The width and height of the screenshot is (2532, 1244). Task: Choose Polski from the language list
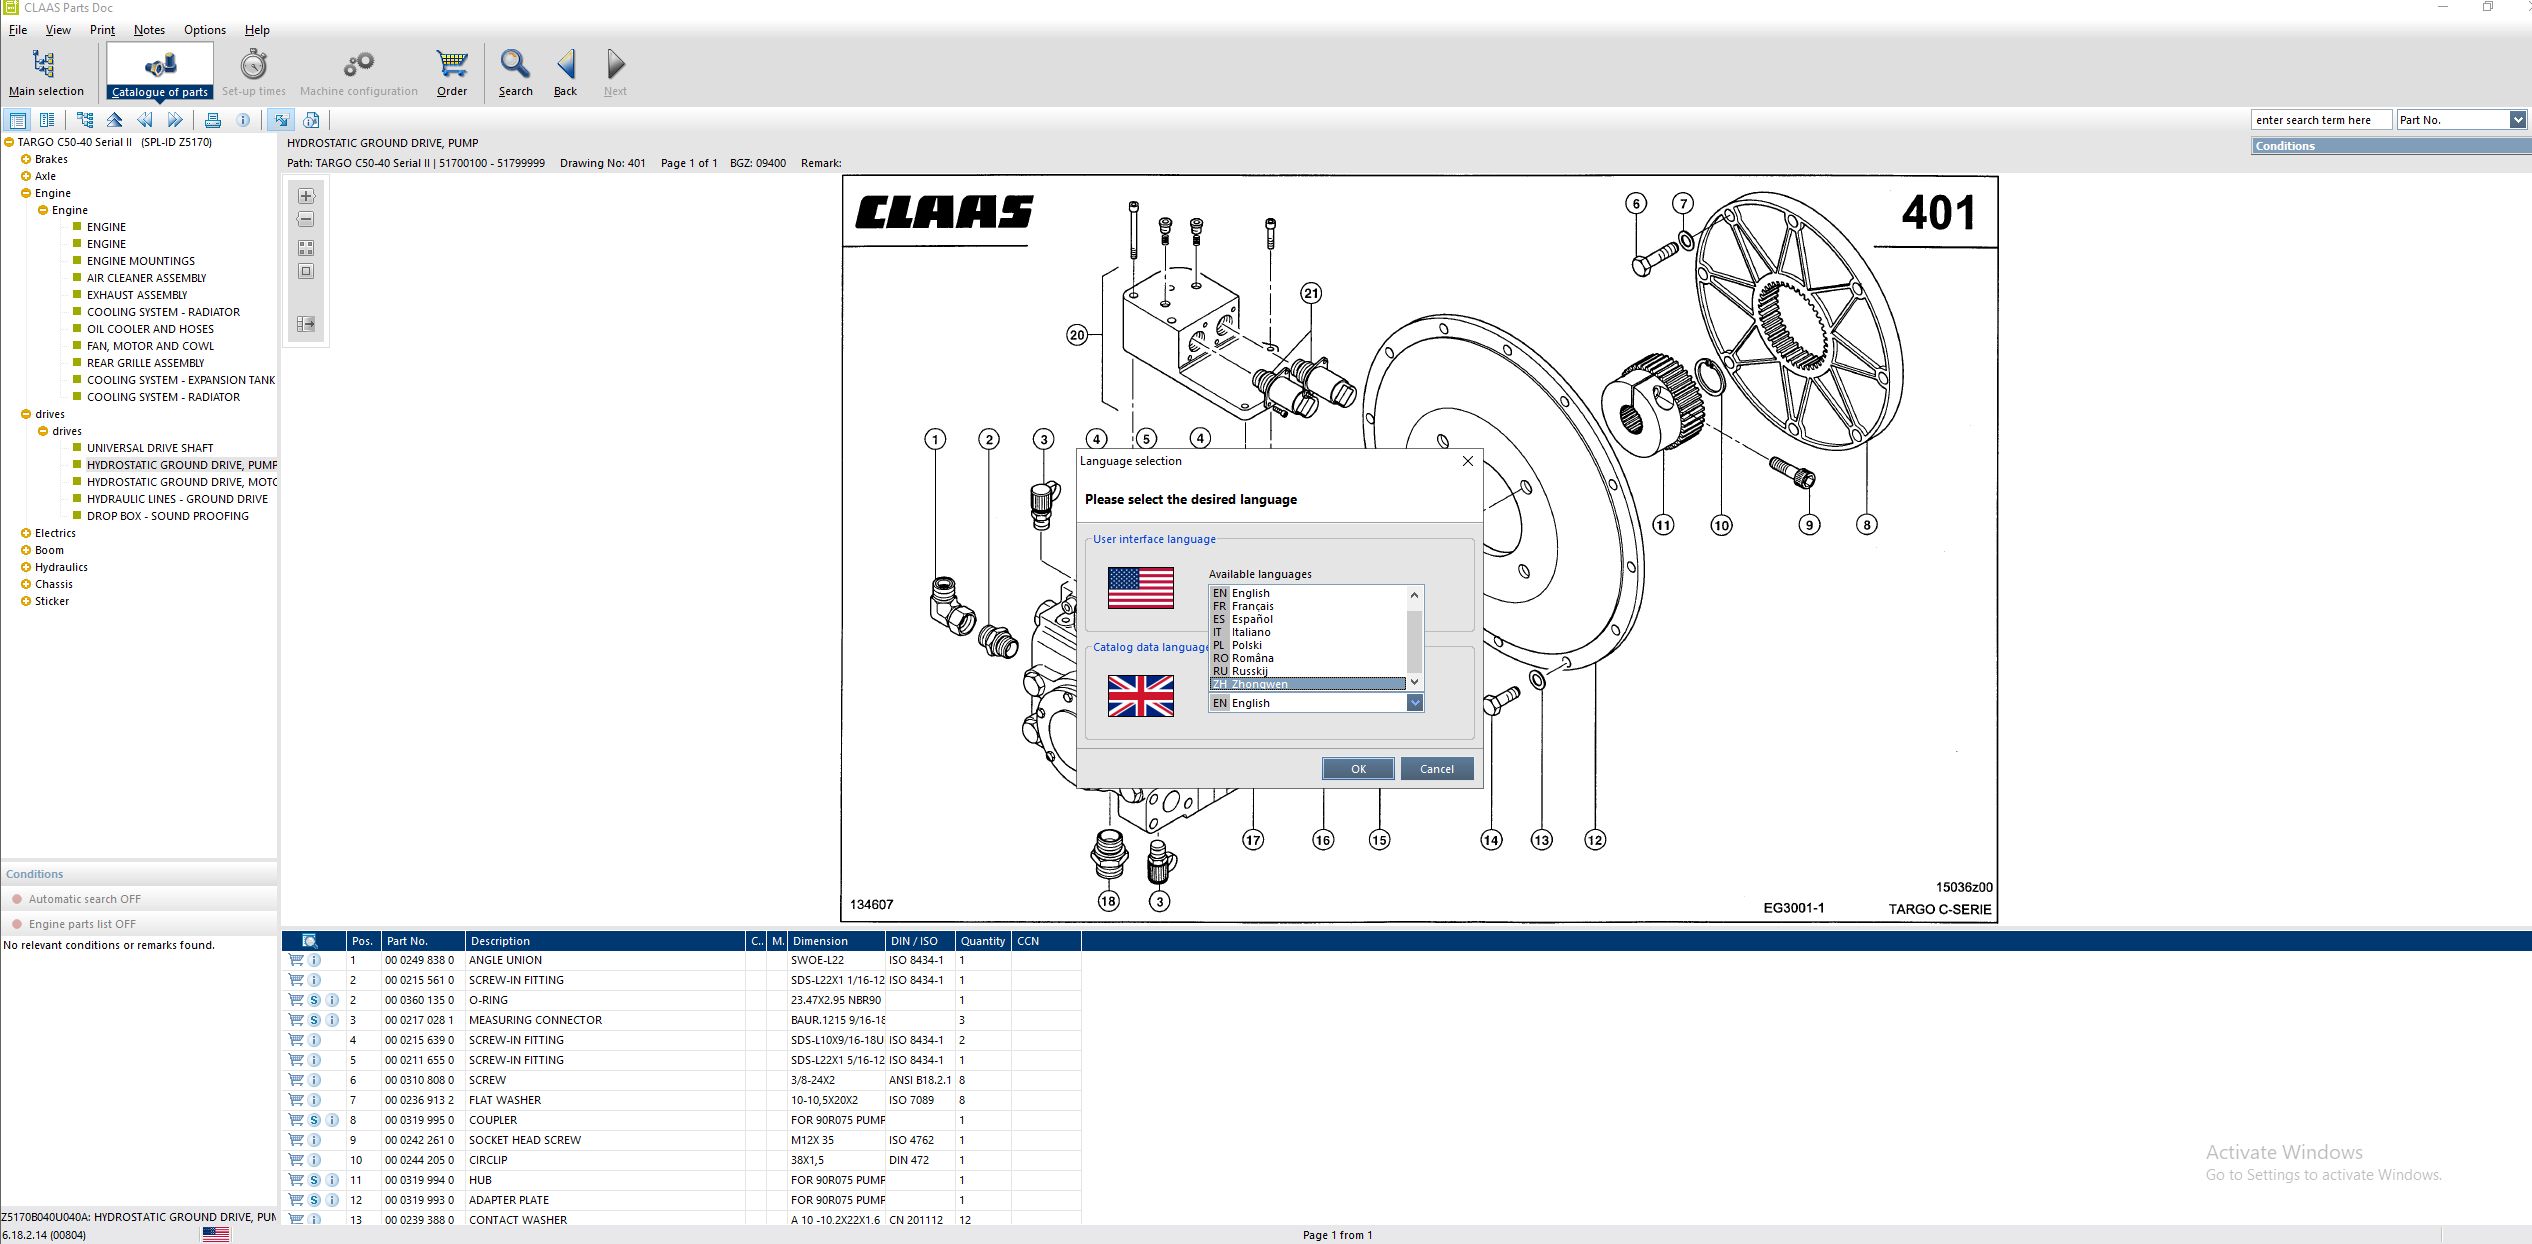coord(1306,645)
